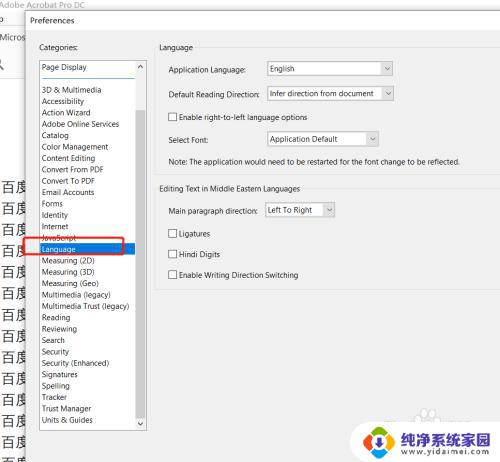The height and width of the screenshot is (462, 500).
Task: Select Security category
Action: point(55,352)
